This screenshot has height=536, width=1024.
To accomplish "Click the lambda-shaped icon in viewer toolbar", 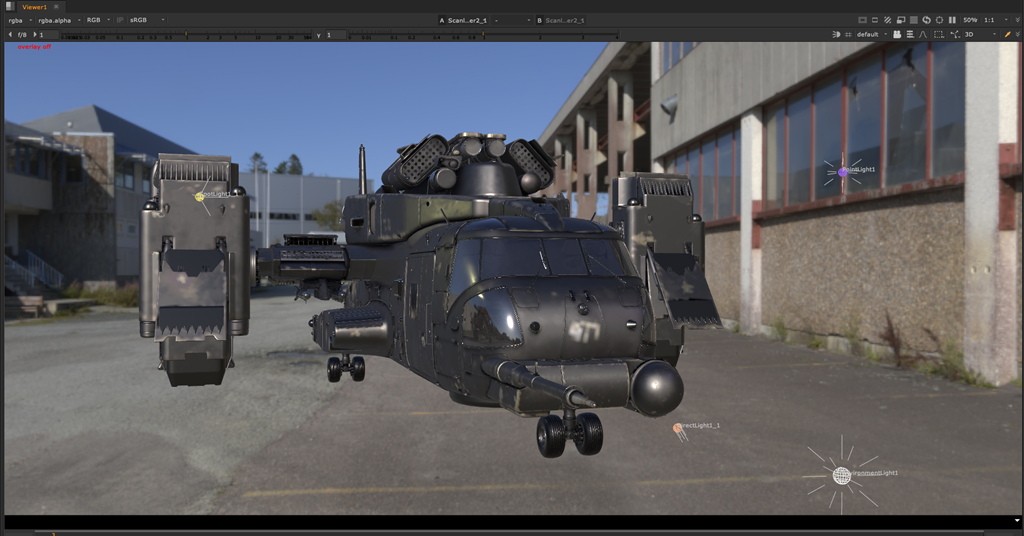I will click(x=923, y=35).
